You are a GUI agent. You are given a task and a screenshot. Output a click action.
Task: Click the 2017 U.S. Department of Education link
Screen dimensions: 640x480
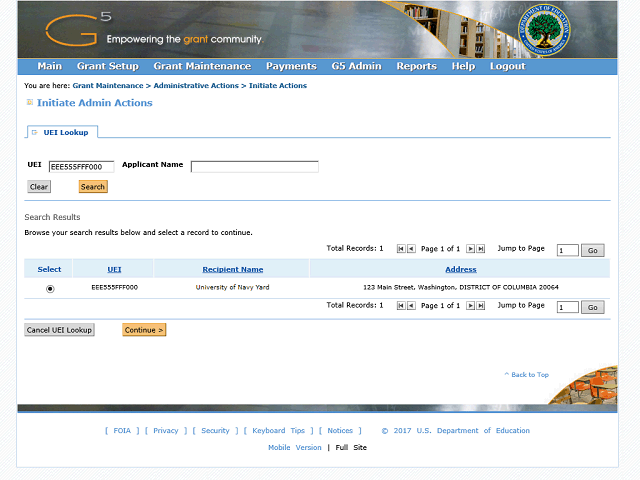(456, 431)
